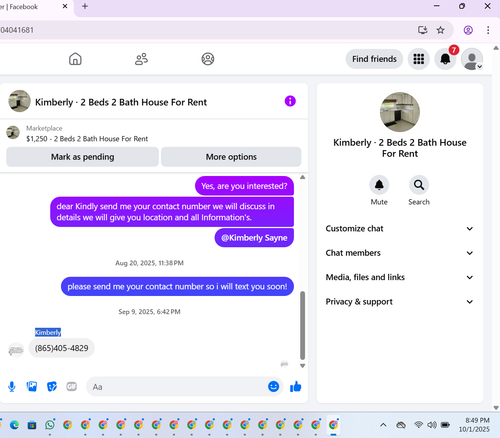Image resolution: width=500 pixels, height=438 pixels.
Task: Open the Groups icon in top navigation
Action: tap(208, 59)
